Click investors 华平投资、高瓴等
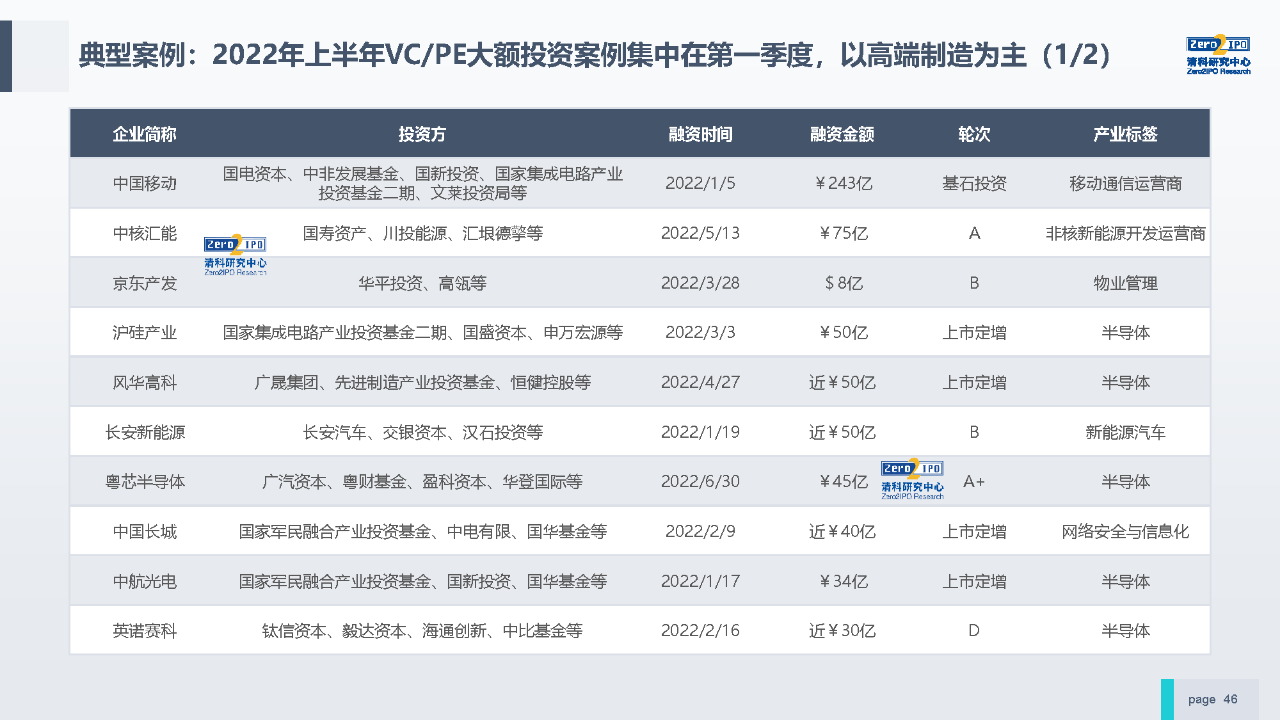This screenshot has width=1280, height=720. click(x=423, y=283)
